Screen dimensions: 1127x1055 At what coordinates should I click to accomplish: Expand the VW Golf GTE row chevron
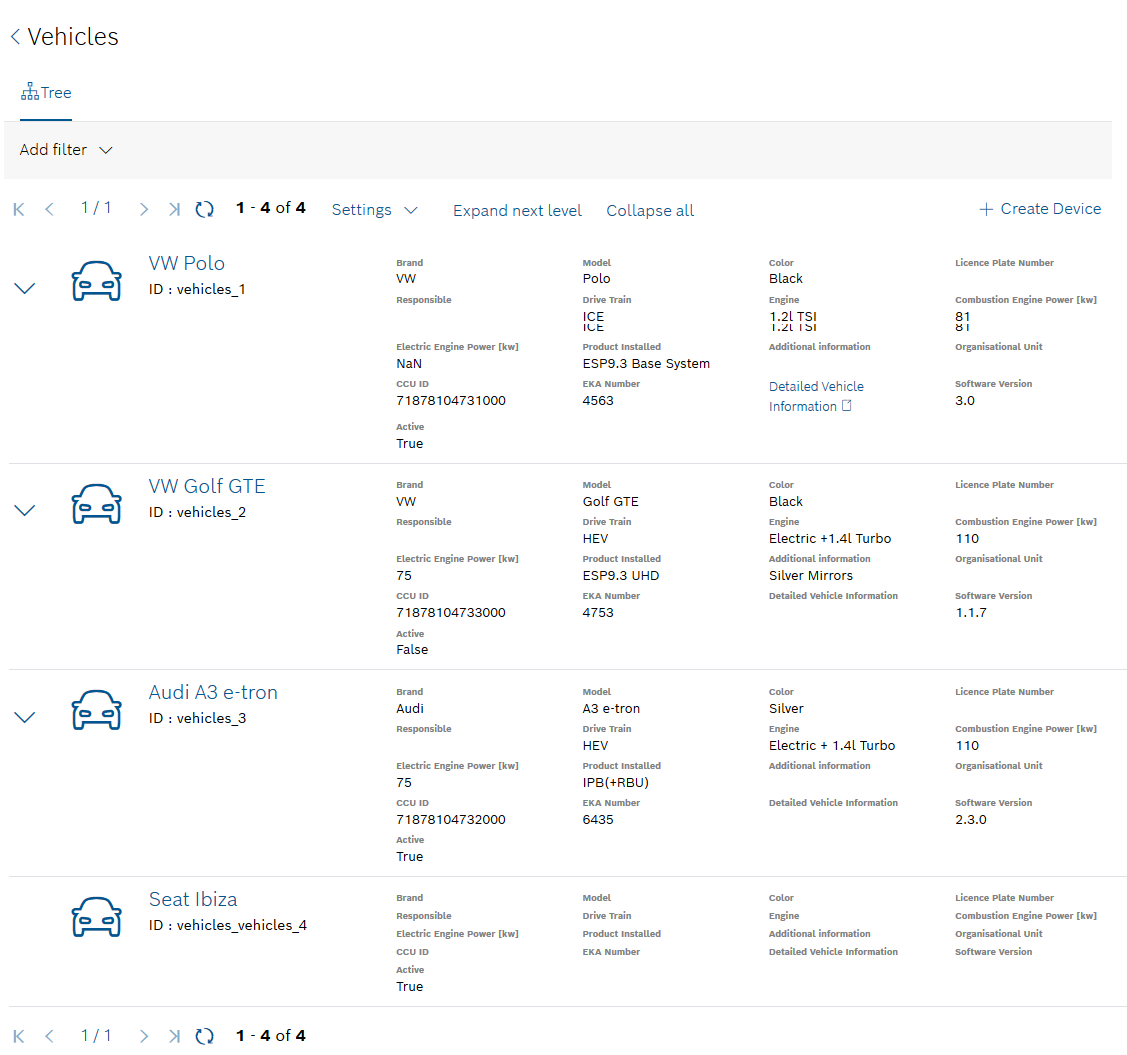[x=25, y=510]
